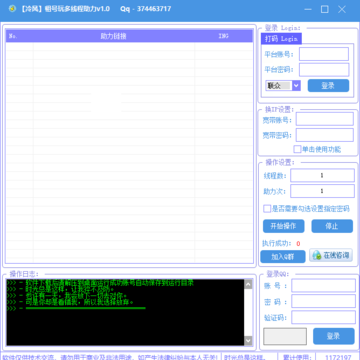
Task: Minimize the 多线程助力 window
Action: click(308, 9)
